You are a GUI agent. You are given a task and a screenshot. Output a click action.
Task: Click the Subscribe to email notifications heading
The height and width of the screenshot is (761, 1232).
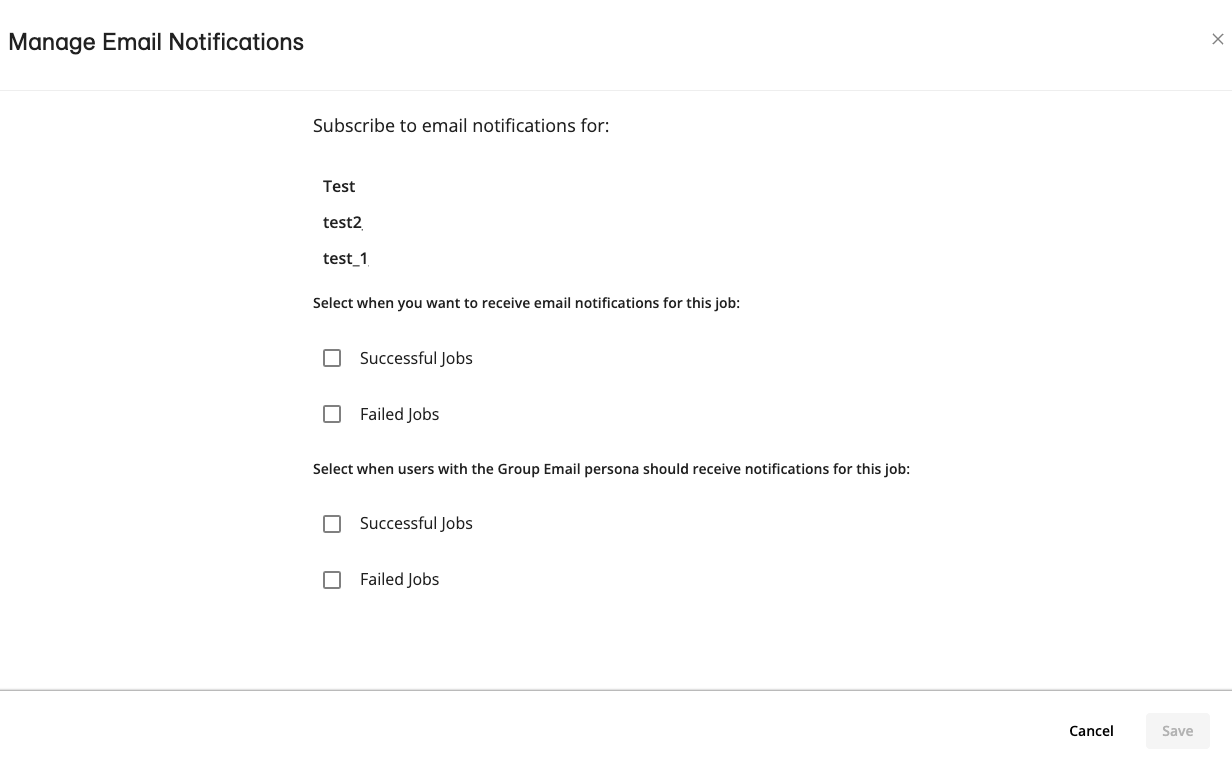(461, 125)
